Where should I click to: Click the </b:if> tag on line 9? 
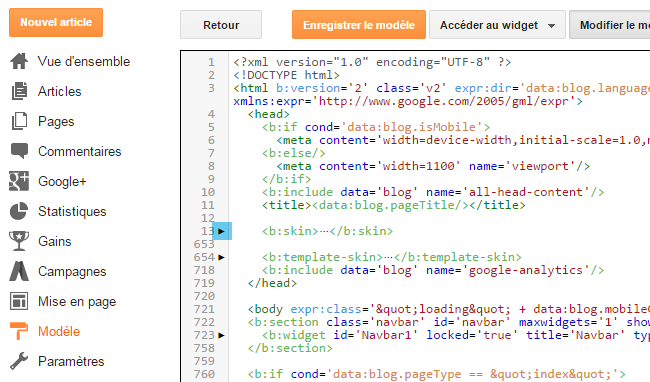[286, 179]
